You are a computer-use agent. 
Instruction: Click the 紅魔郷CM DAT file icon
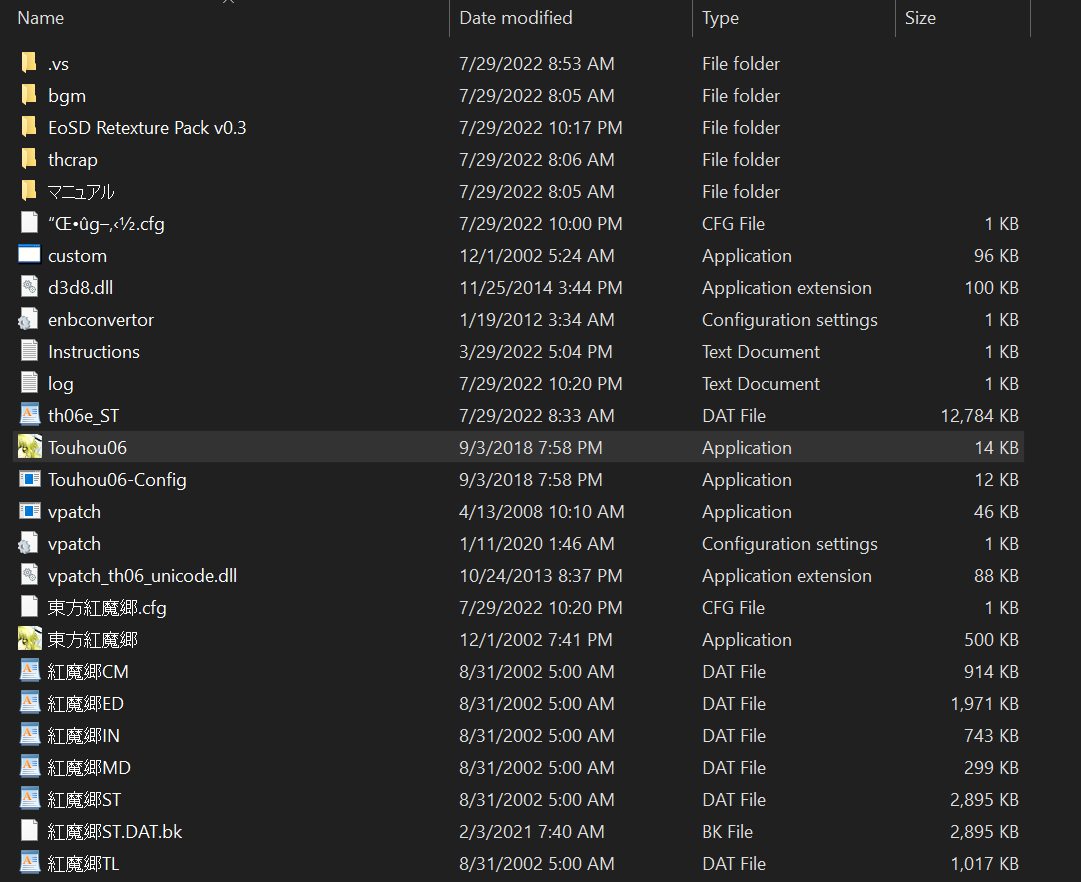click(29, 671)
